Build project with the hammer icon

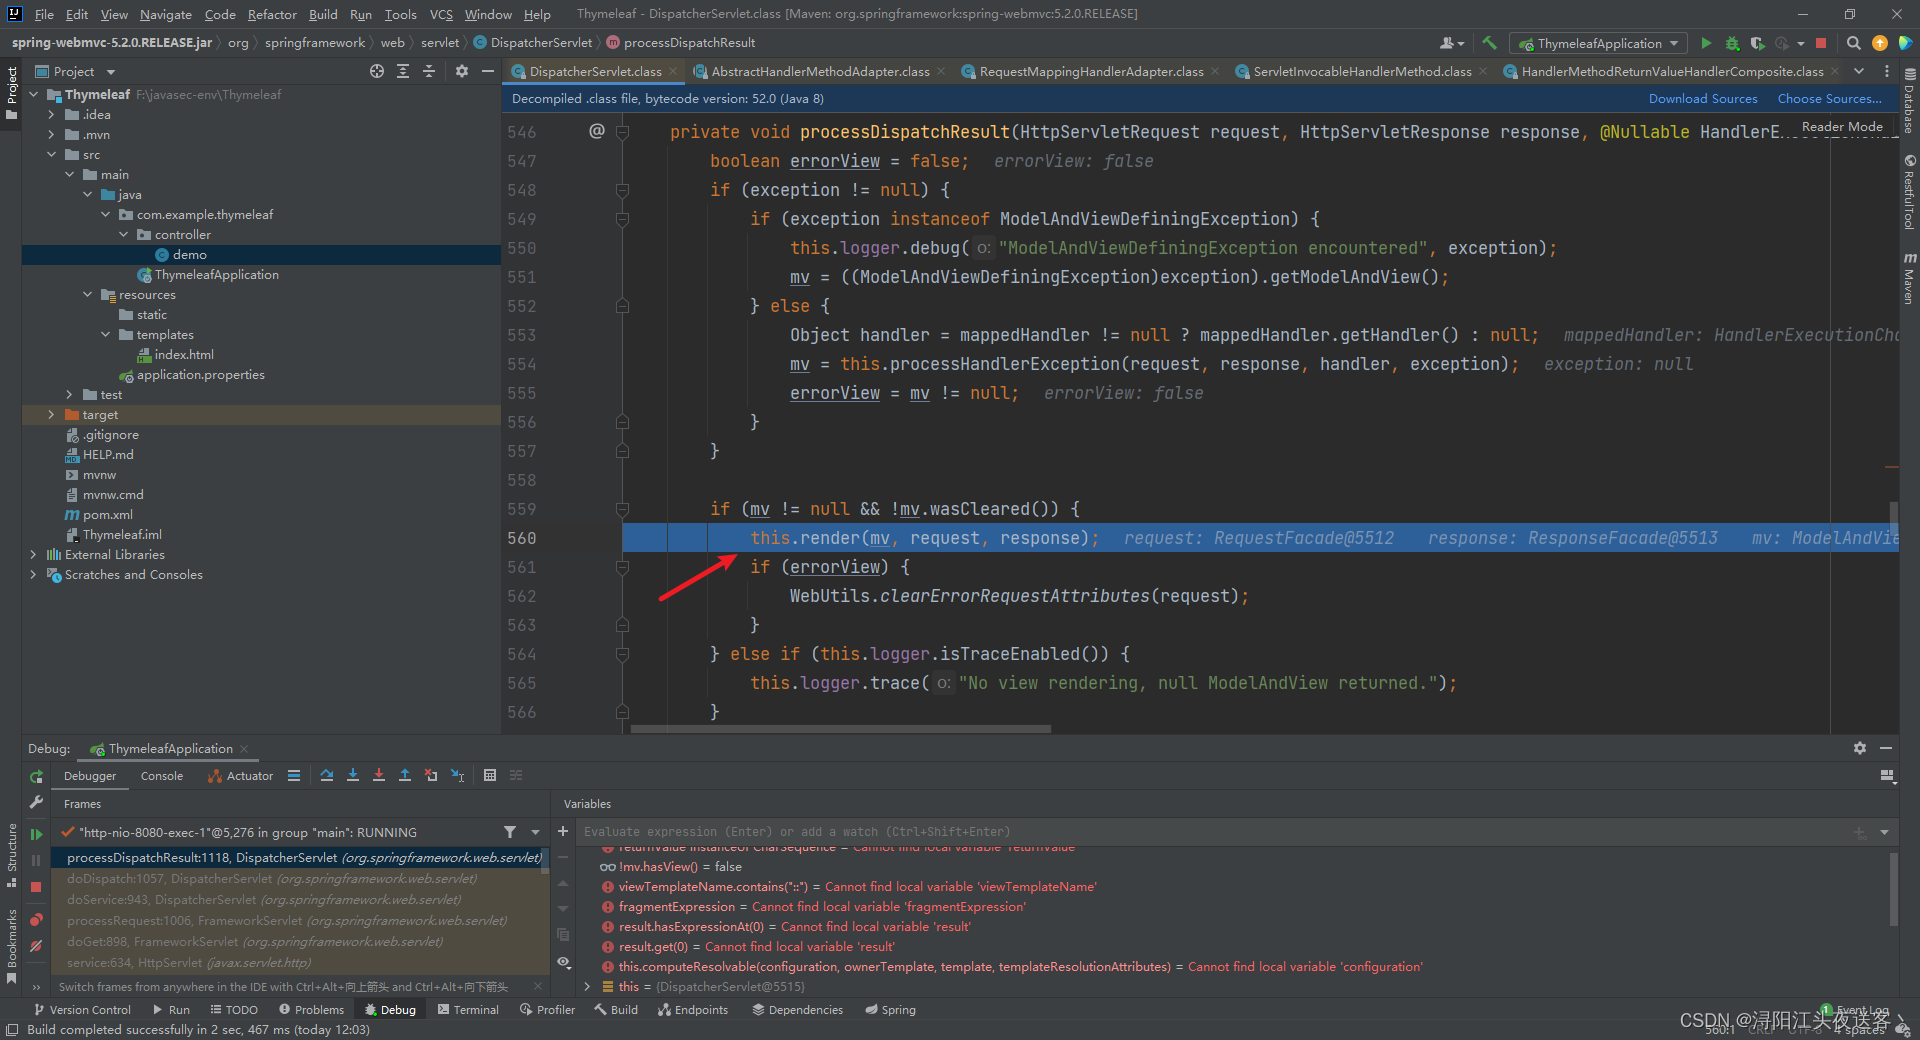tap(1489, 43)
